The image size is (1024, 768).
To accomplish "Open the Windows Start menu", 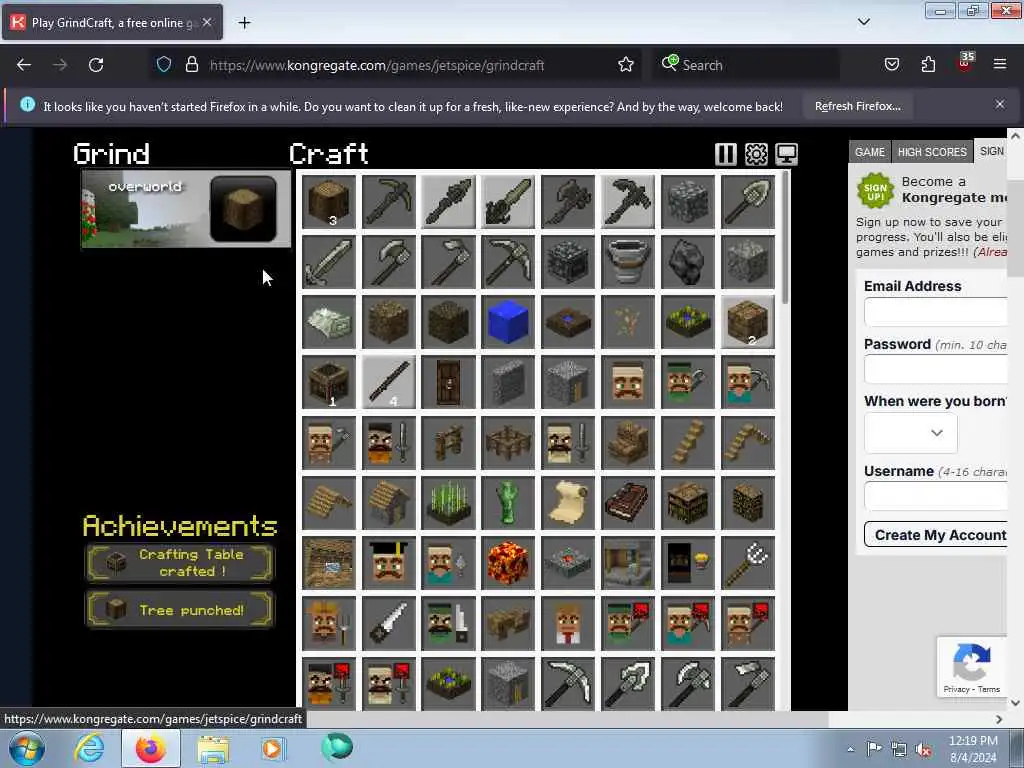I will click(x=26, y=748).
